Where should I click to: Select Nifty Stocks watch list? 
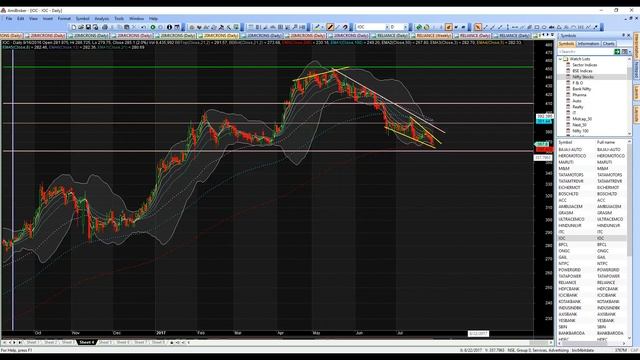point(583,77)
